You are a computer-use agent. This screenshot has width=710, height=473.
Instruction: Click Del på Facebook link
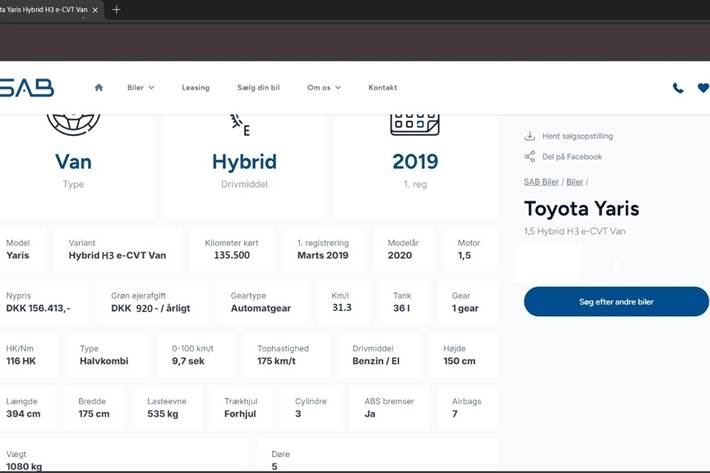click(x=572, y=157)
